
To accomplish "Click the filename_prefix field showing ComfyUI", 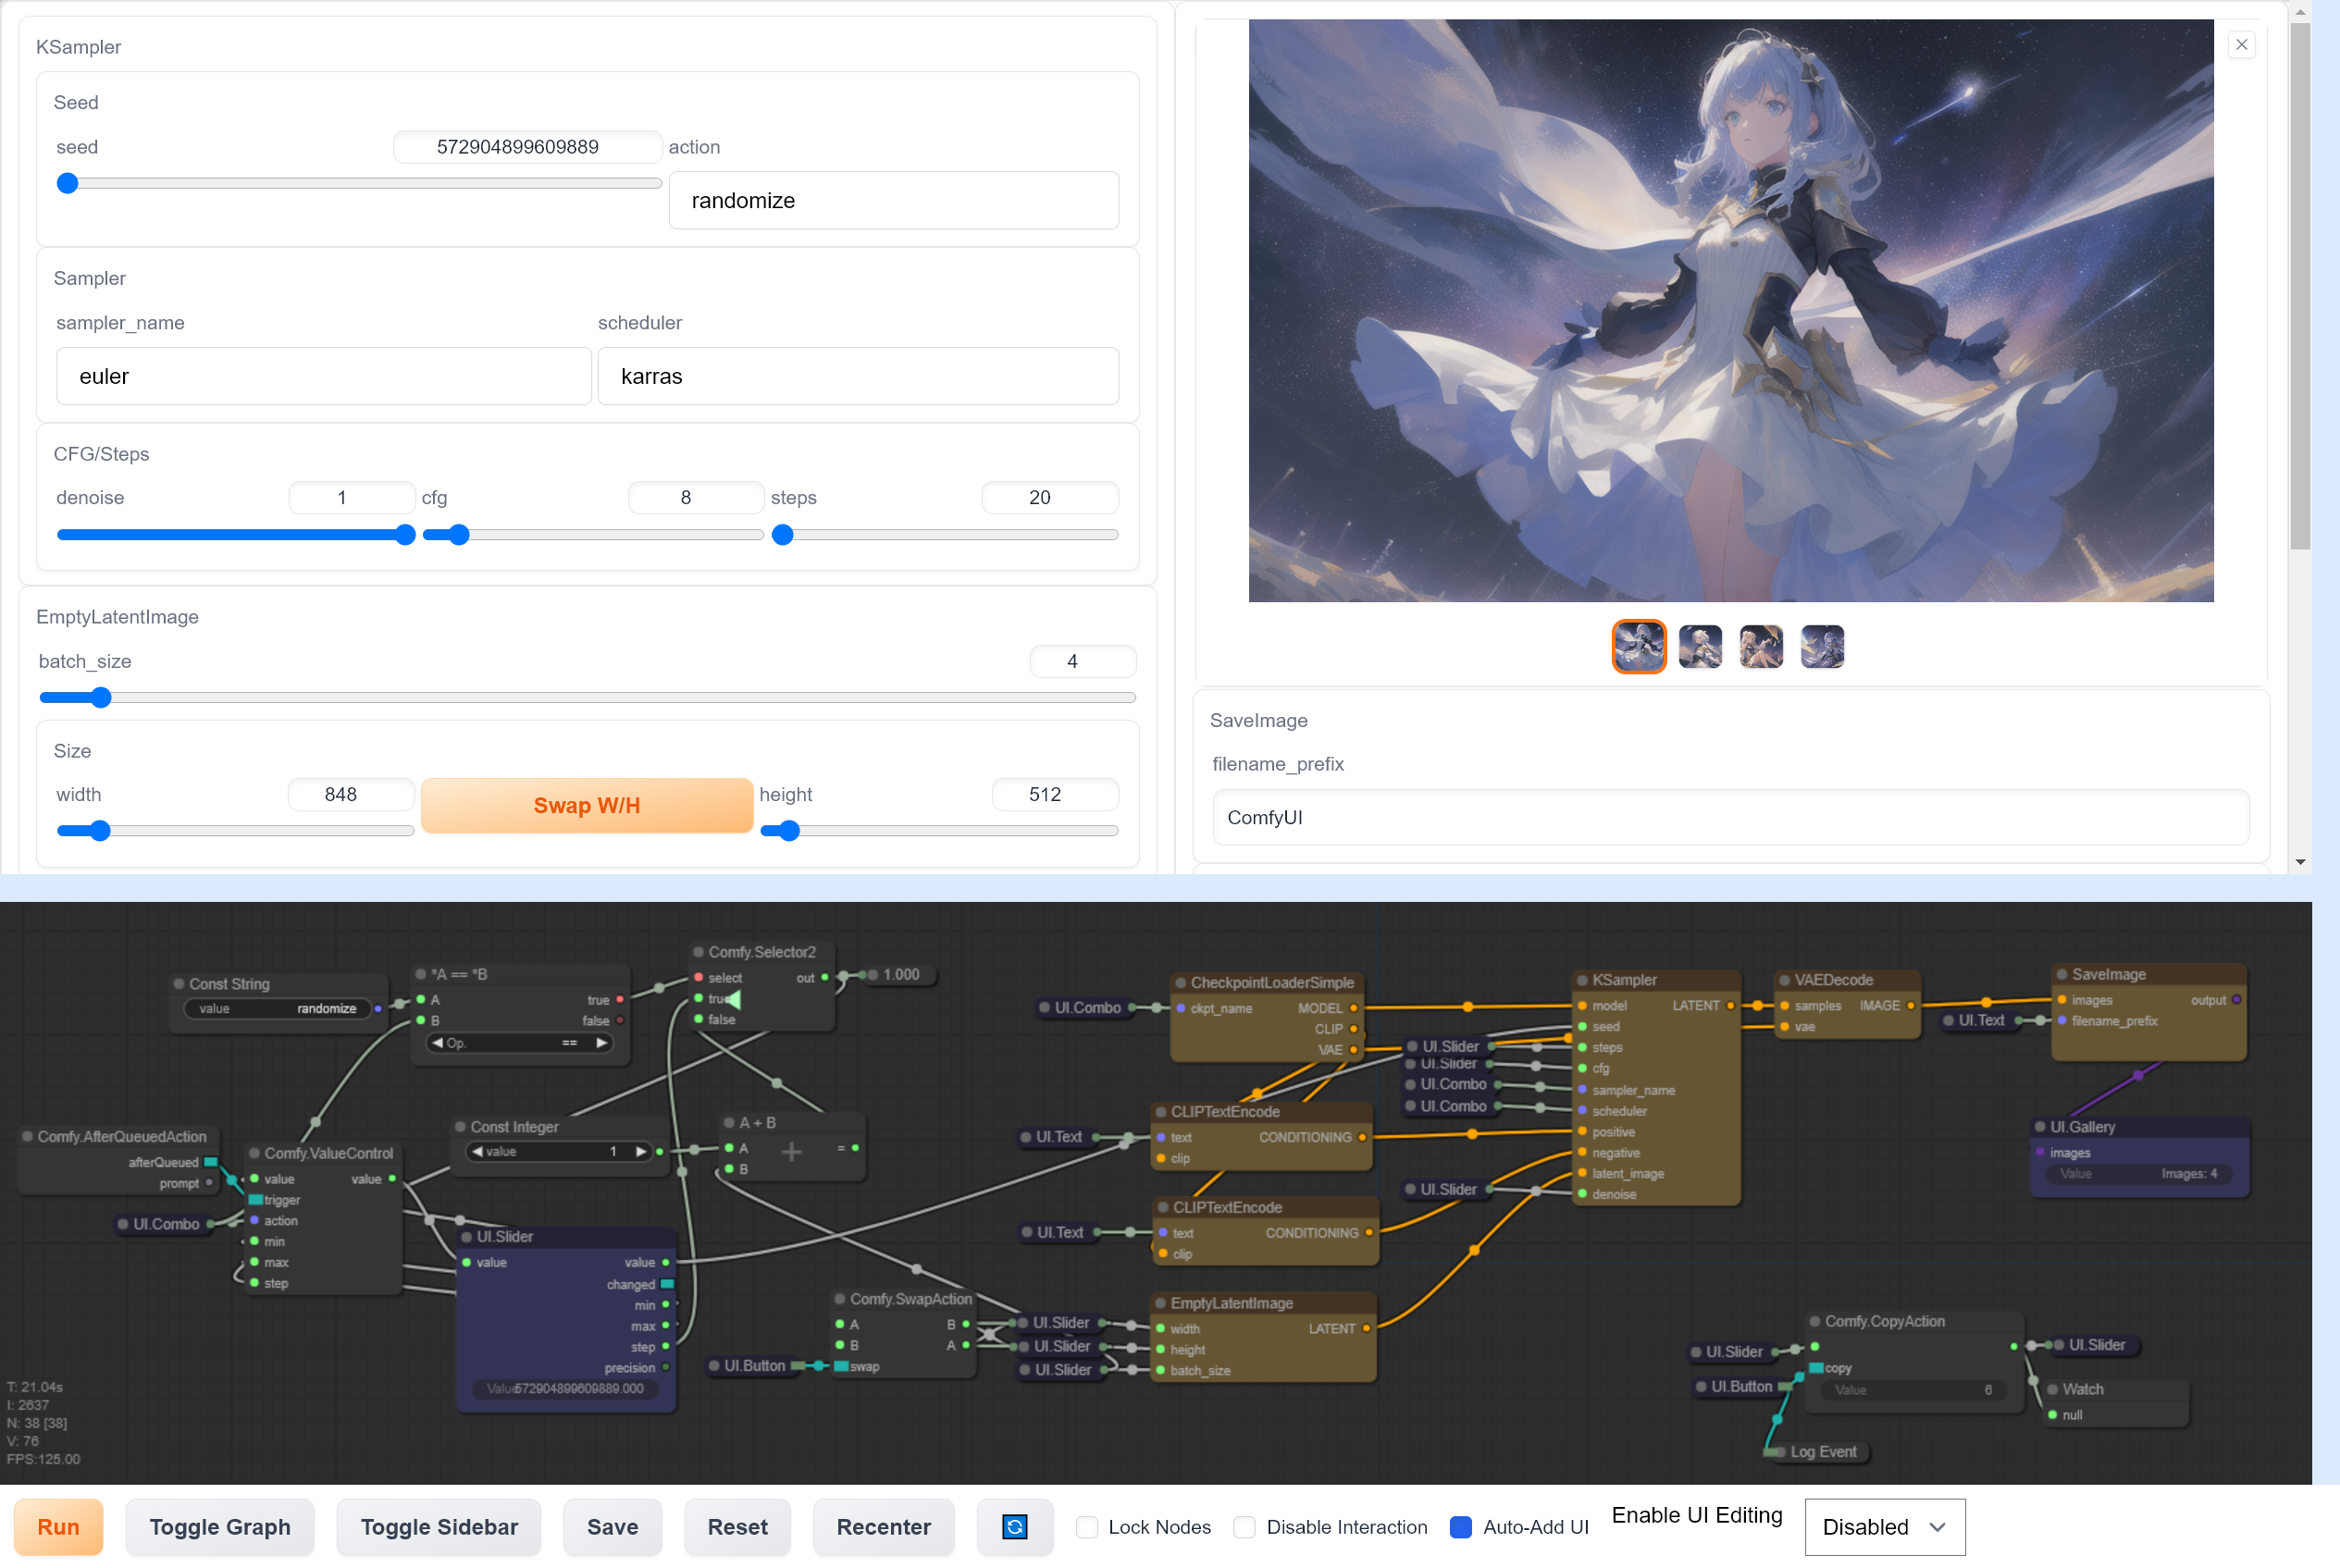I will (1730, 817).
